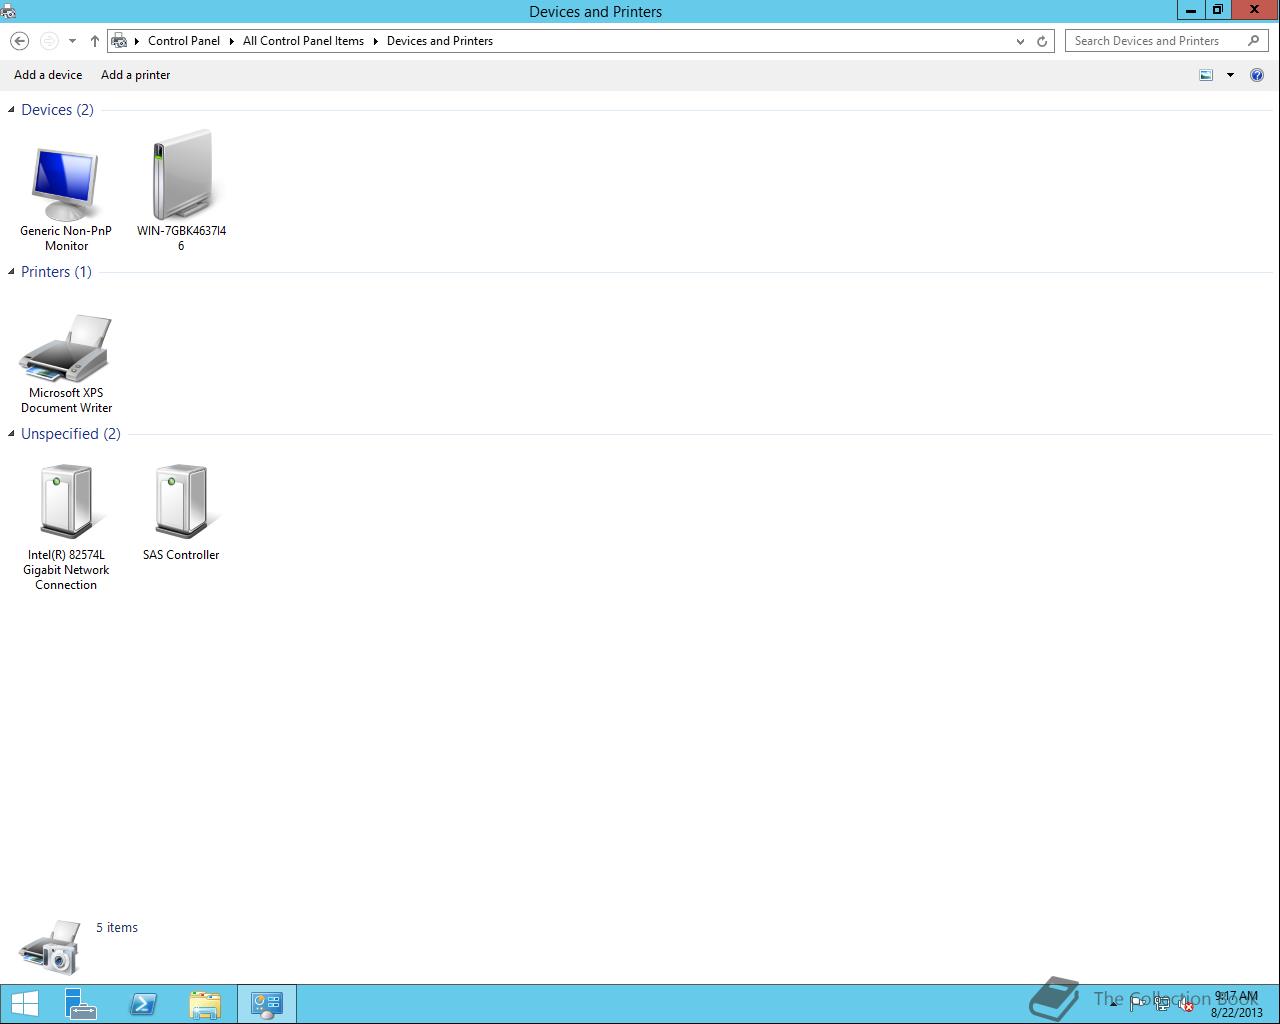1280x1024 pixels.
Task: Click the network tray icon
Action: coord(1162,1004)
